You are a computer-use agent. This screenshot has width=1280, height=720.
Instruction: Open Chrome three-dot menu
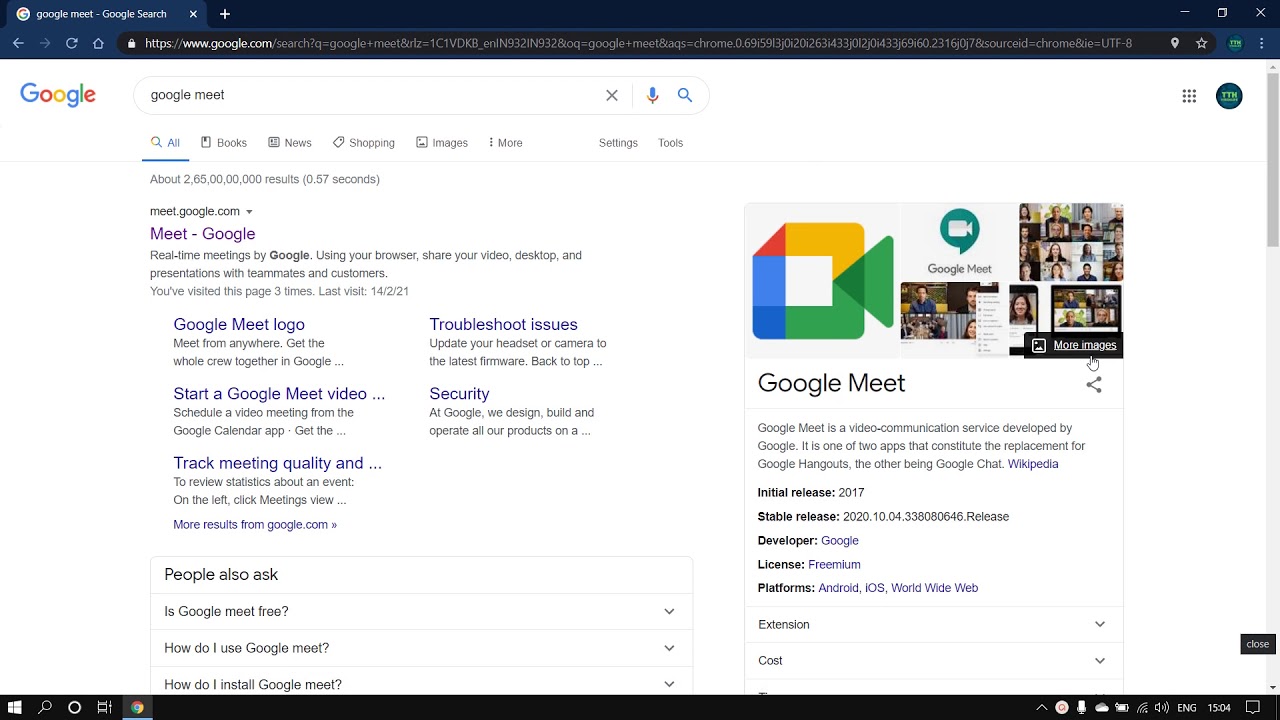(1264, 43)
